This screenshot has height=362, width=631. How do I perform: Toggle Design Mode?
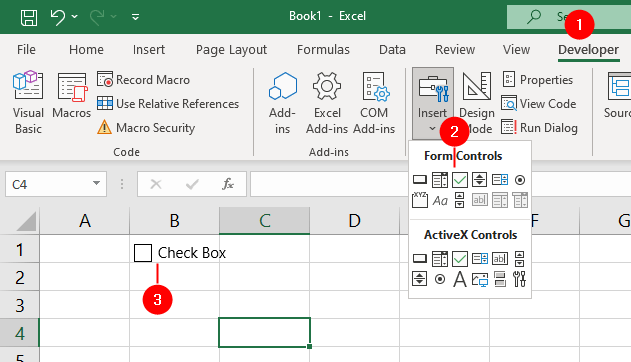pos(477,103)
